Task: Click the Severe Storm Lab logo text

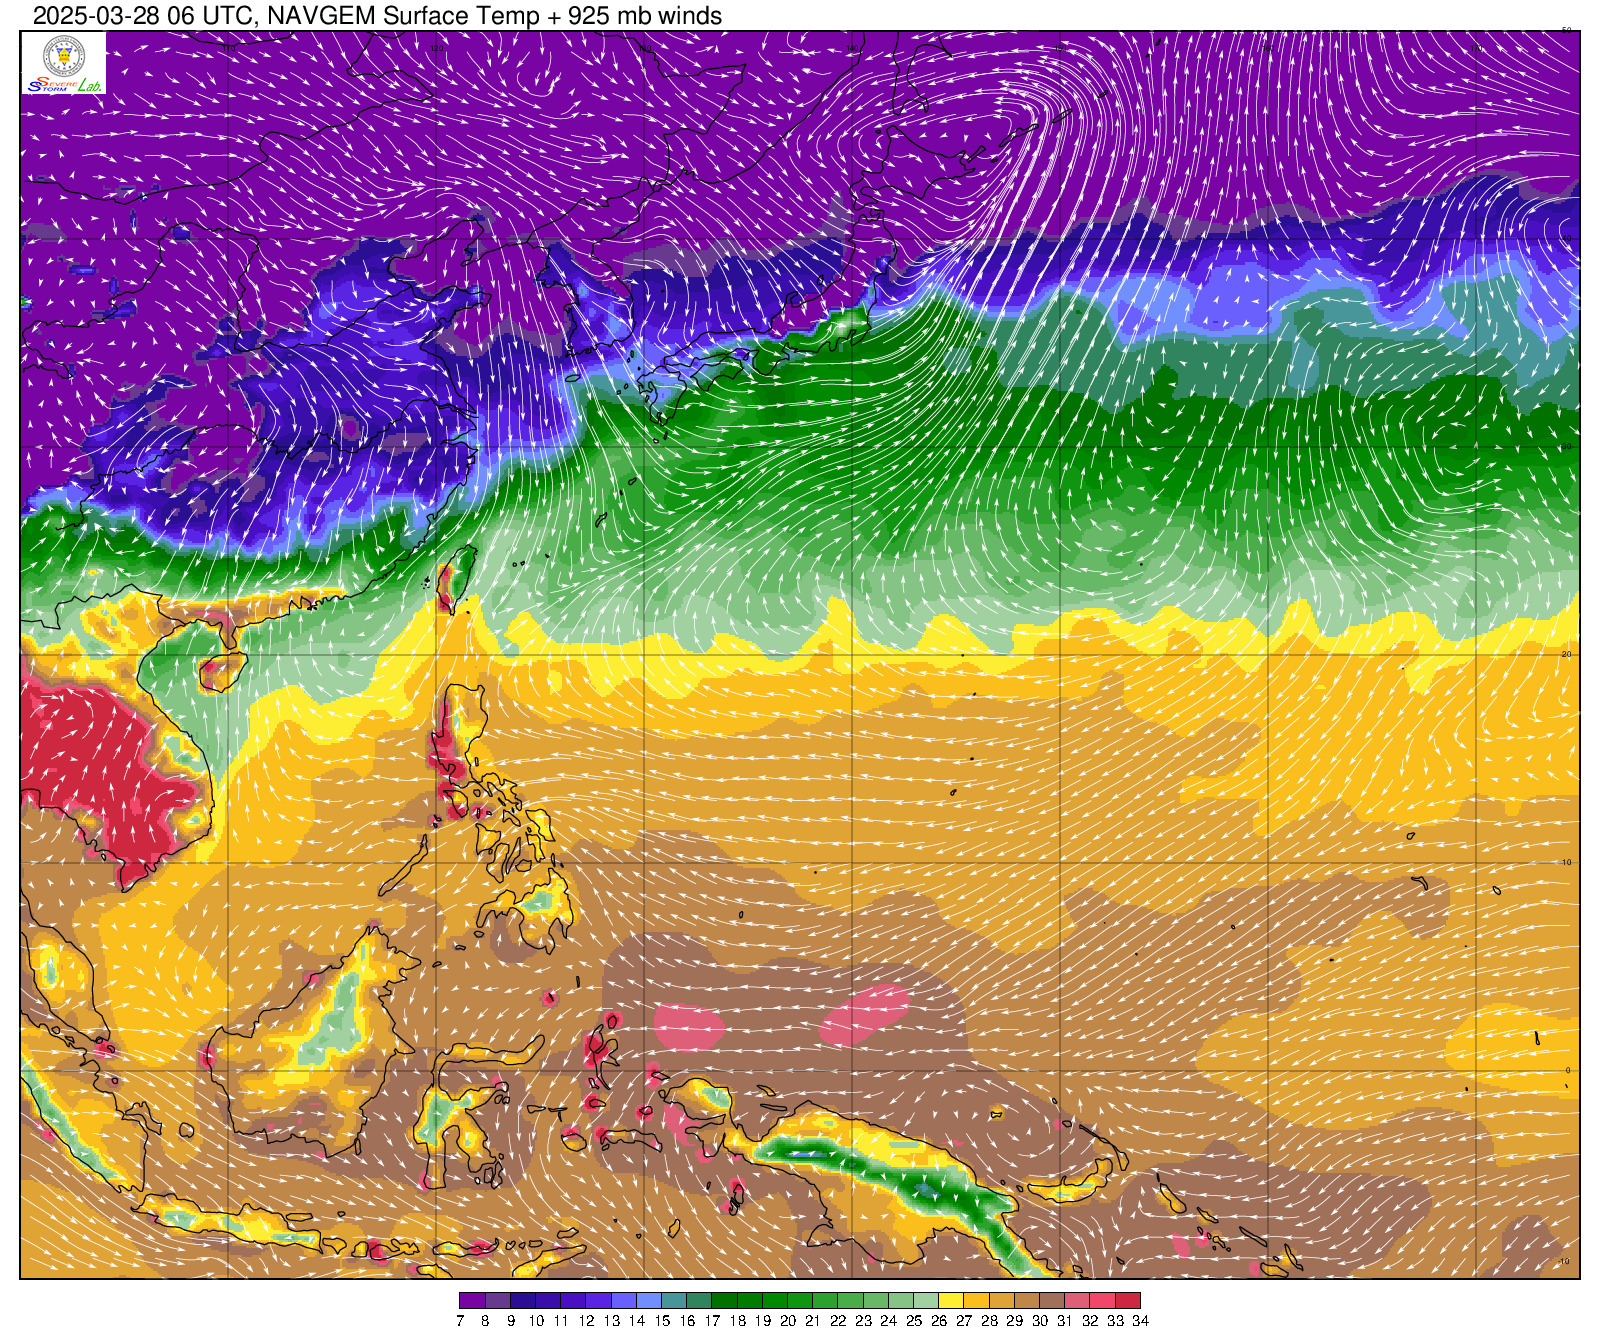Action: 64,86
